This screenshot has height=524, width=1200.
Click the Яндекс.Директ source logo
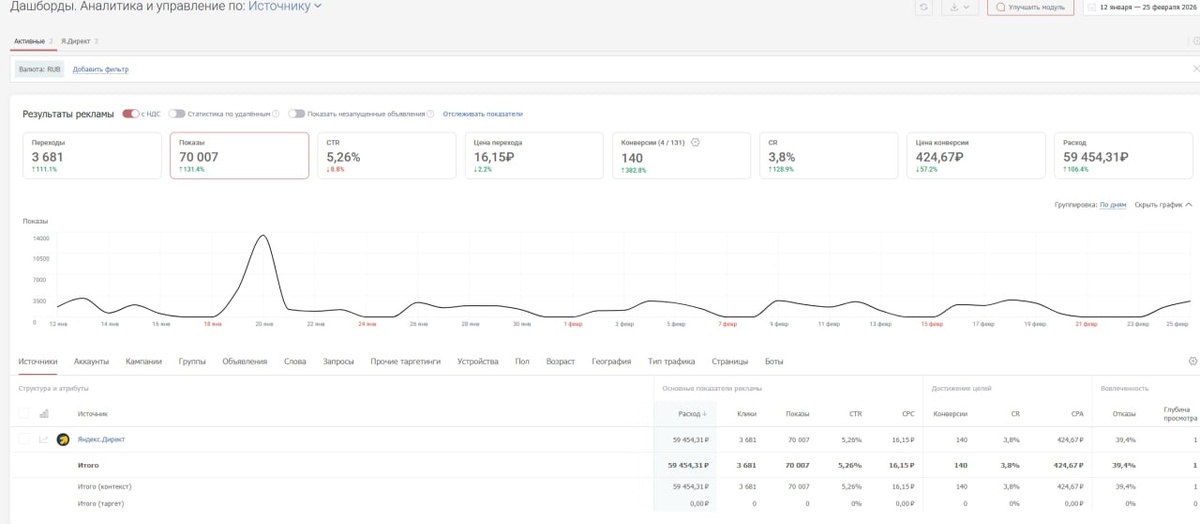coord(63,439)
